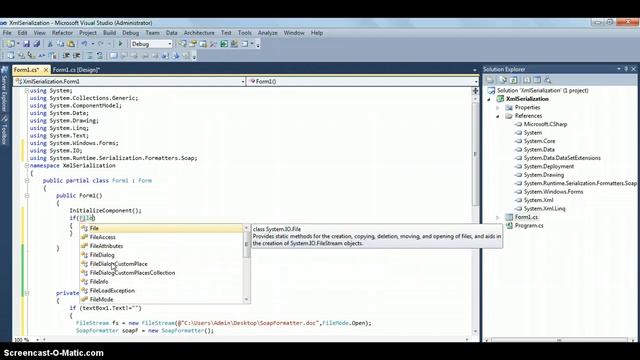Open the XmlSerialization.Form1 class dropdown
The height and width of the screenshot is (360, 640).
pos(242,82)
